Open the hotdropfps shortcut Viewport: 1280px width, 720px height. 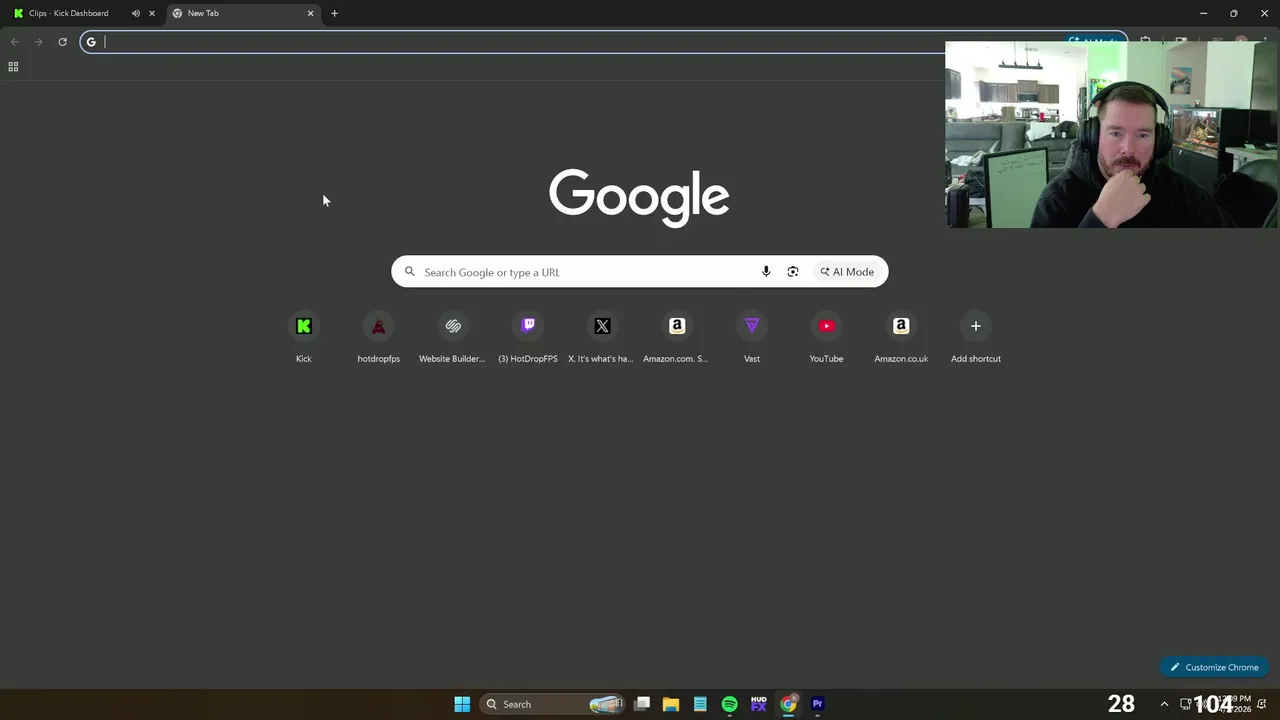pyautogui.click(x=379, y=337)
